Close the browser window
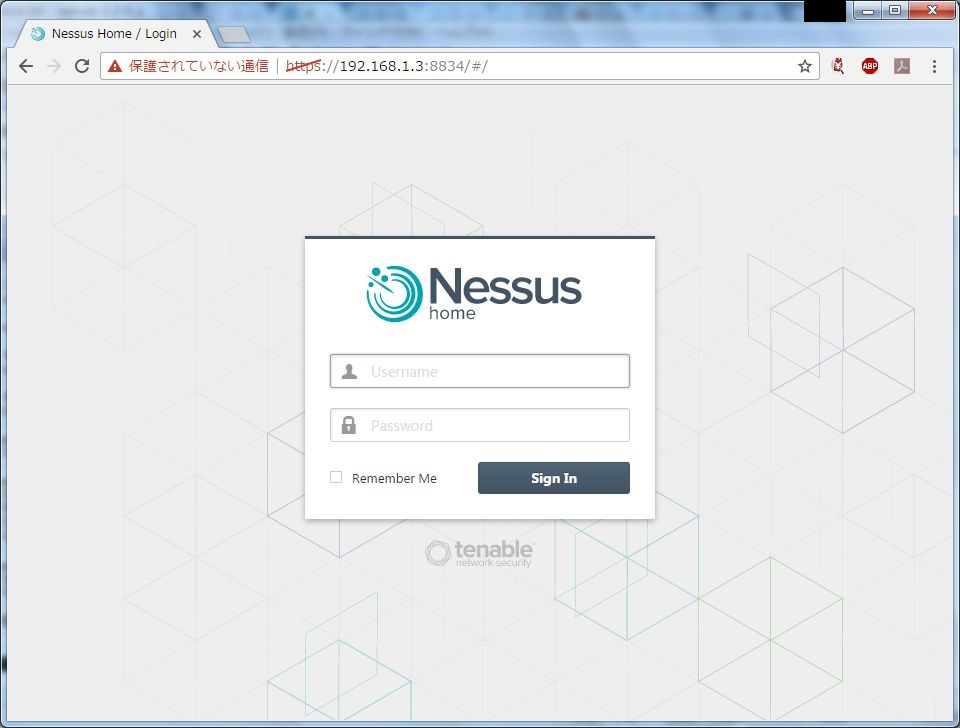Image resolution: width=960 pixels, height=728 pixels. point(932,10)
